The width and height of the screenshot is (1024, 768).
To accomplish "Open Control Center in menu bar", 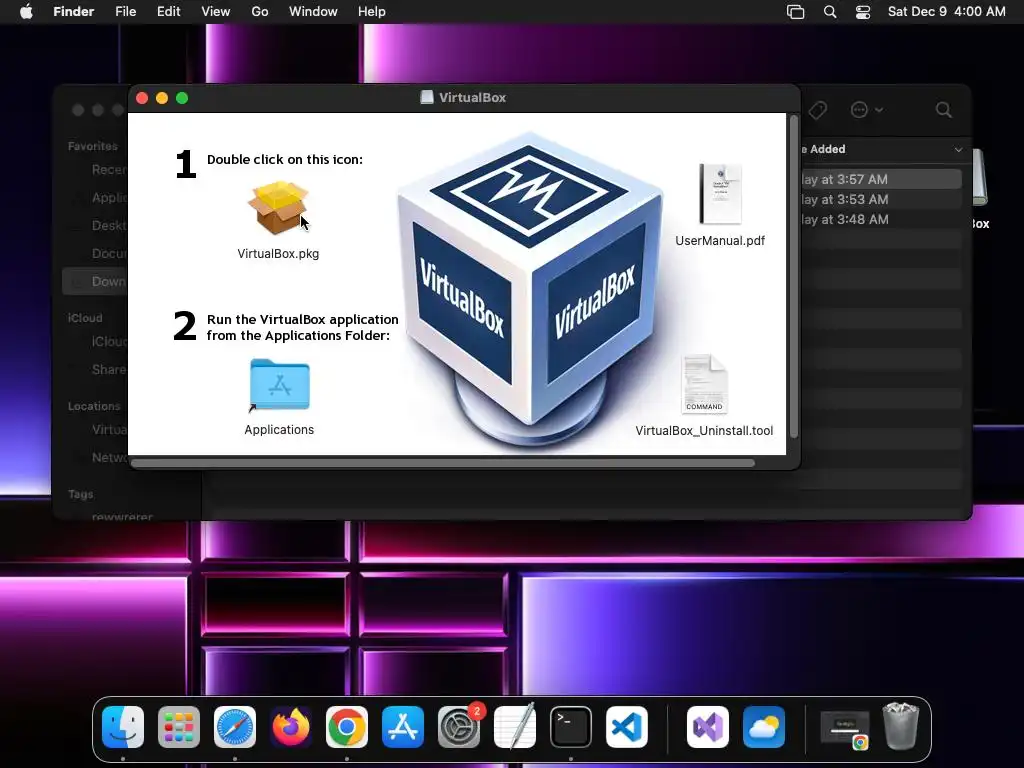I will click(863, 12).
